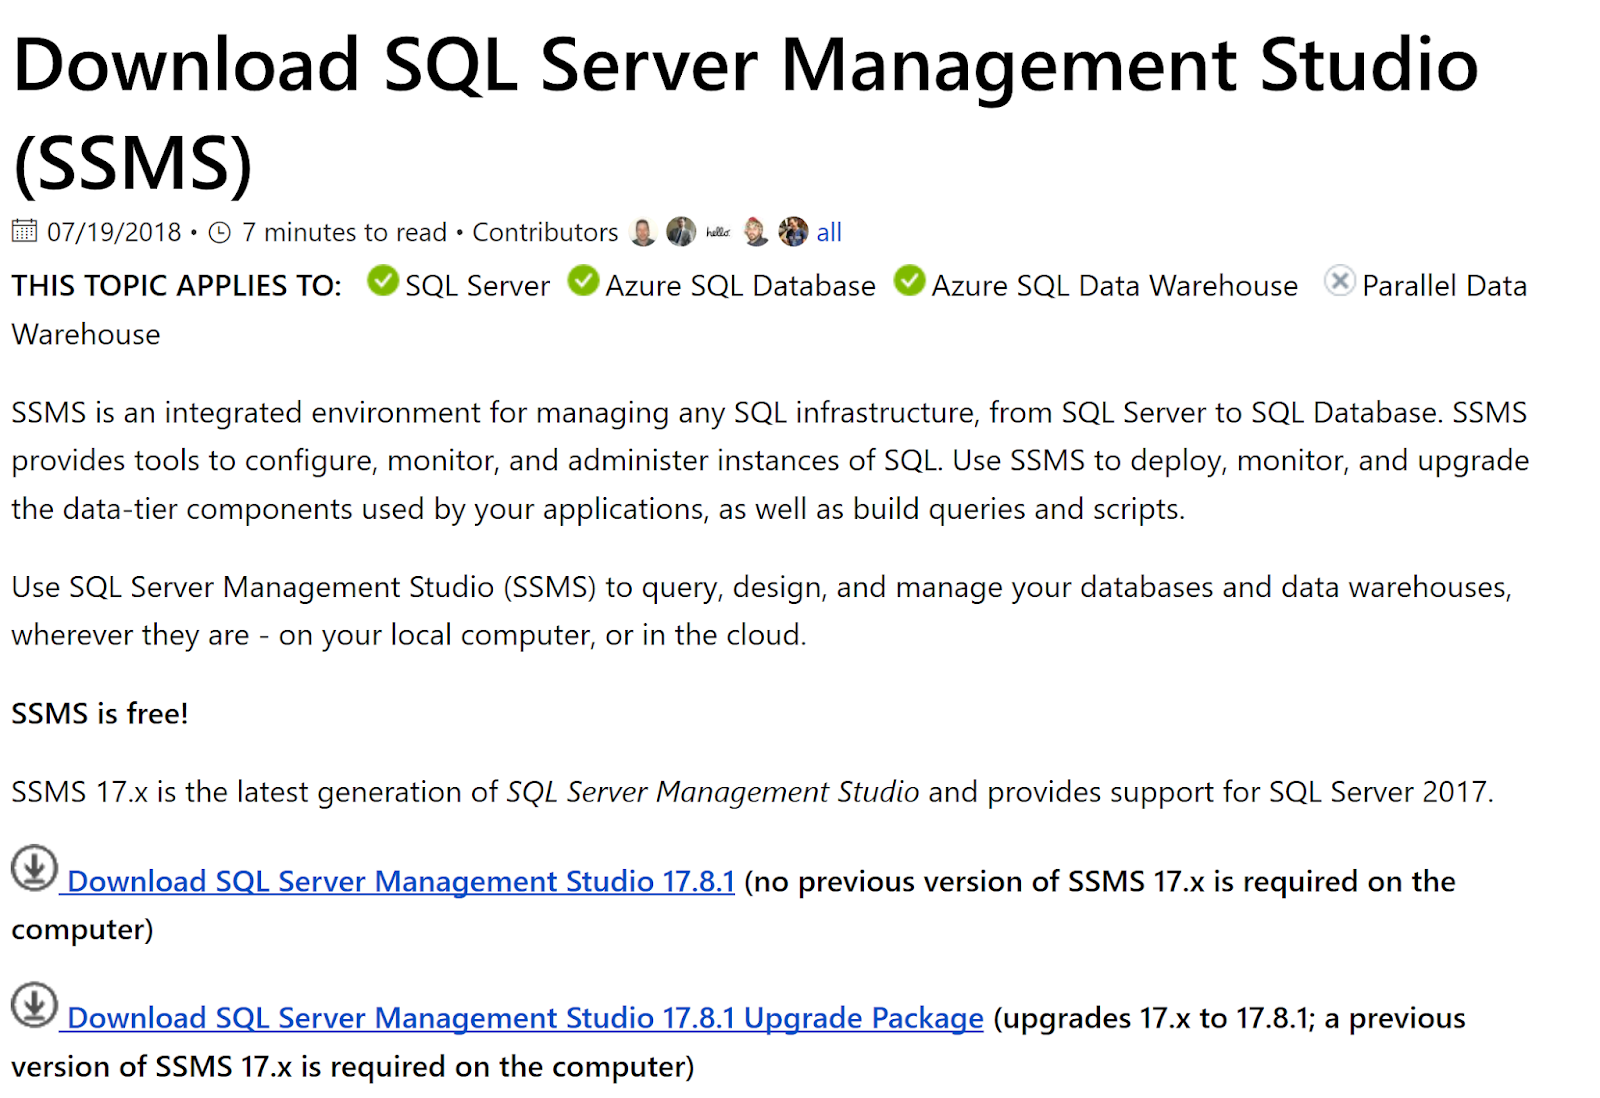The width and height of the screenshot is (1600, 1098).
Task: Click the second contributor avatar
Action: pos(680,231)
